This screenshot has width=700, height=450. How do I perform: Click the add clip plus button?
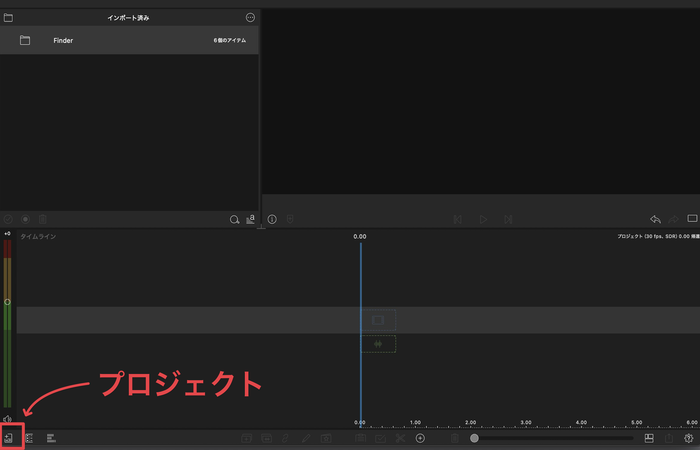pyautogui.click(x=420, y=438)
